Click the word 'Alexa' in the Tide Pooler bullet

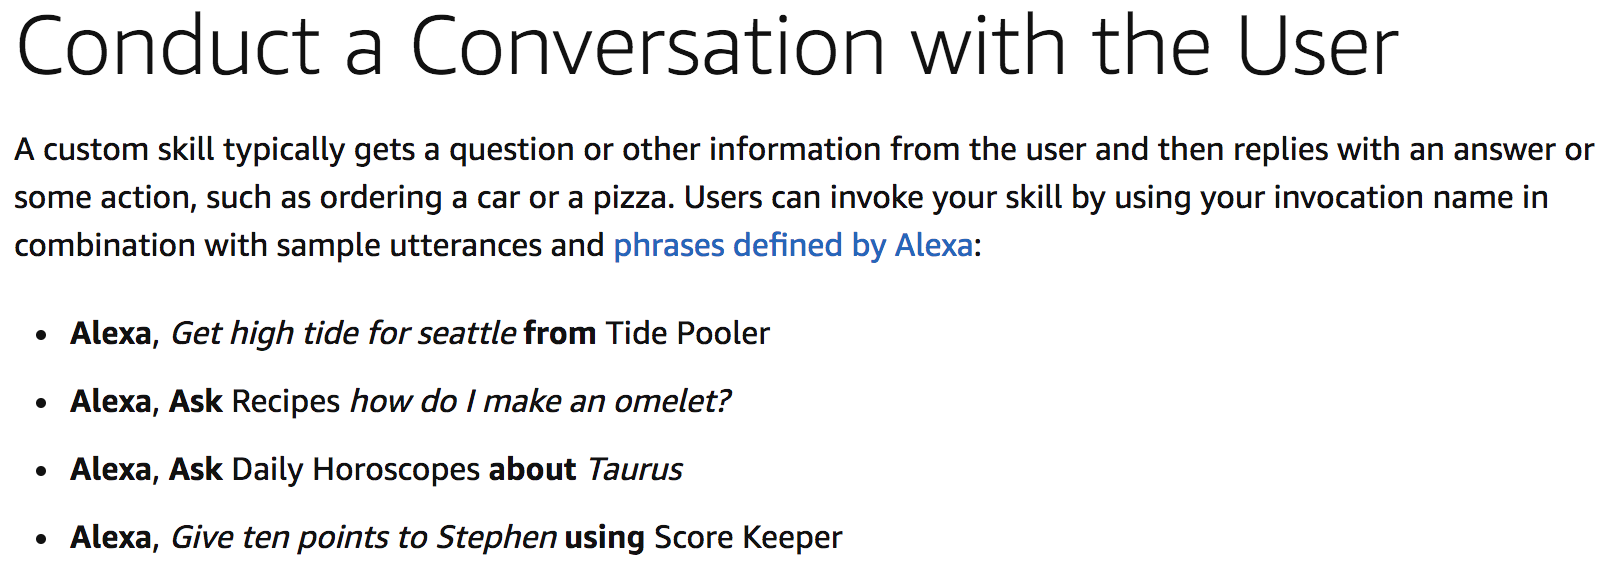pos(111,333)
